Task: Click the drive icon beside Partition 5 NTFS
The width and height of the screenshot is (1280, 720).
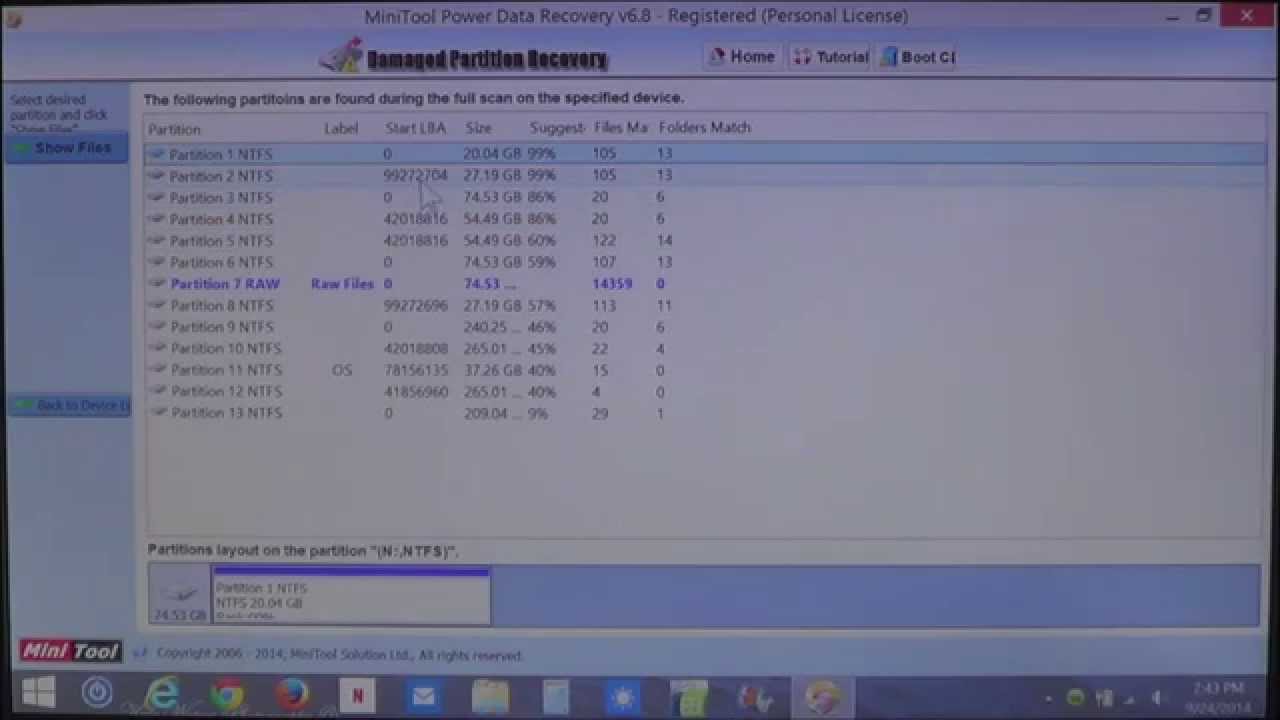Action: [157, 241]
